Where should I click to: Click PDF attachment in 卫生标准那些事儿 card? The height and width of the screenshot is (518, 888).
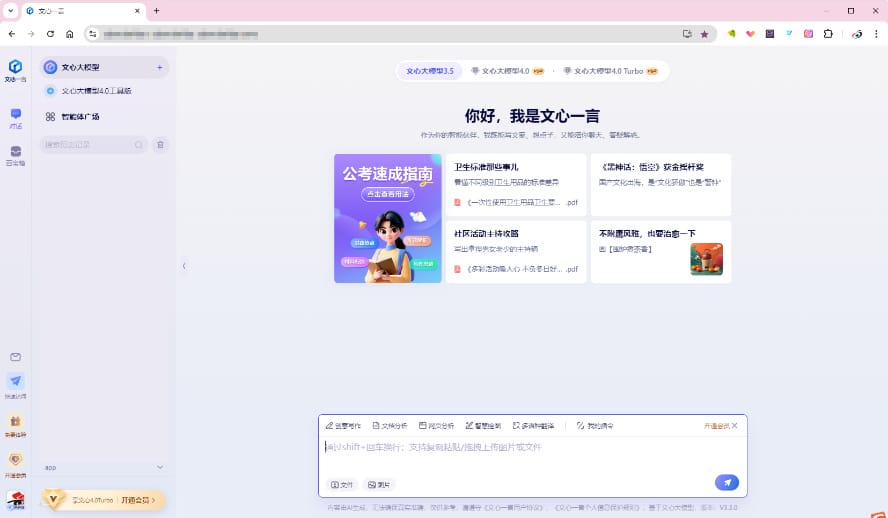(516, 202)
